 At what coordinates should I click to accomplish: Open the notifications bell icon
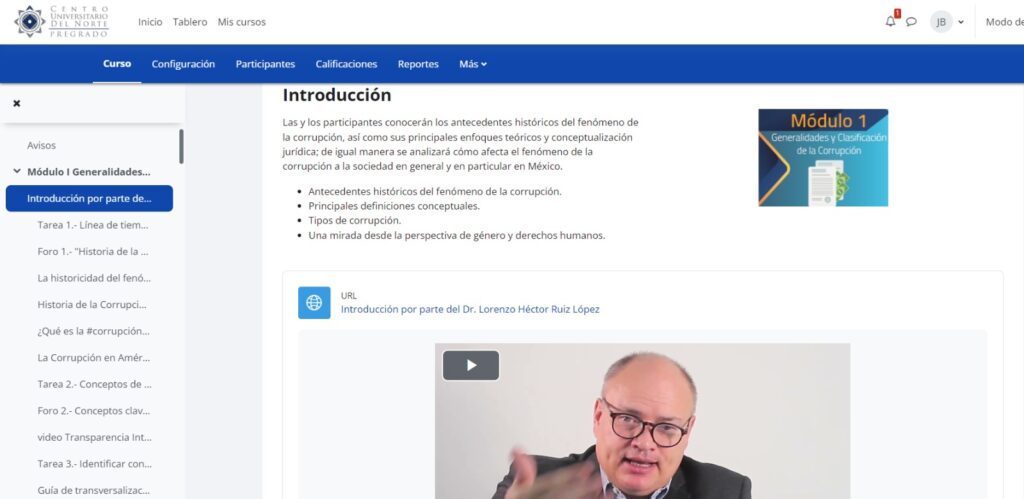(891, 22)
